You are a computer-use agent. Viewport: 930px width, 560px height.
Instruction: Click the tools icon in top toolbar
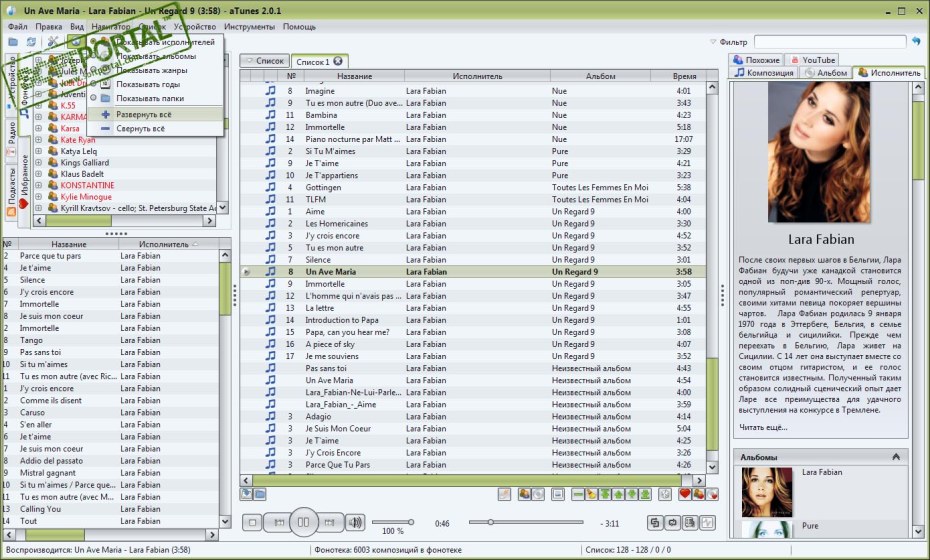[52, 42]
